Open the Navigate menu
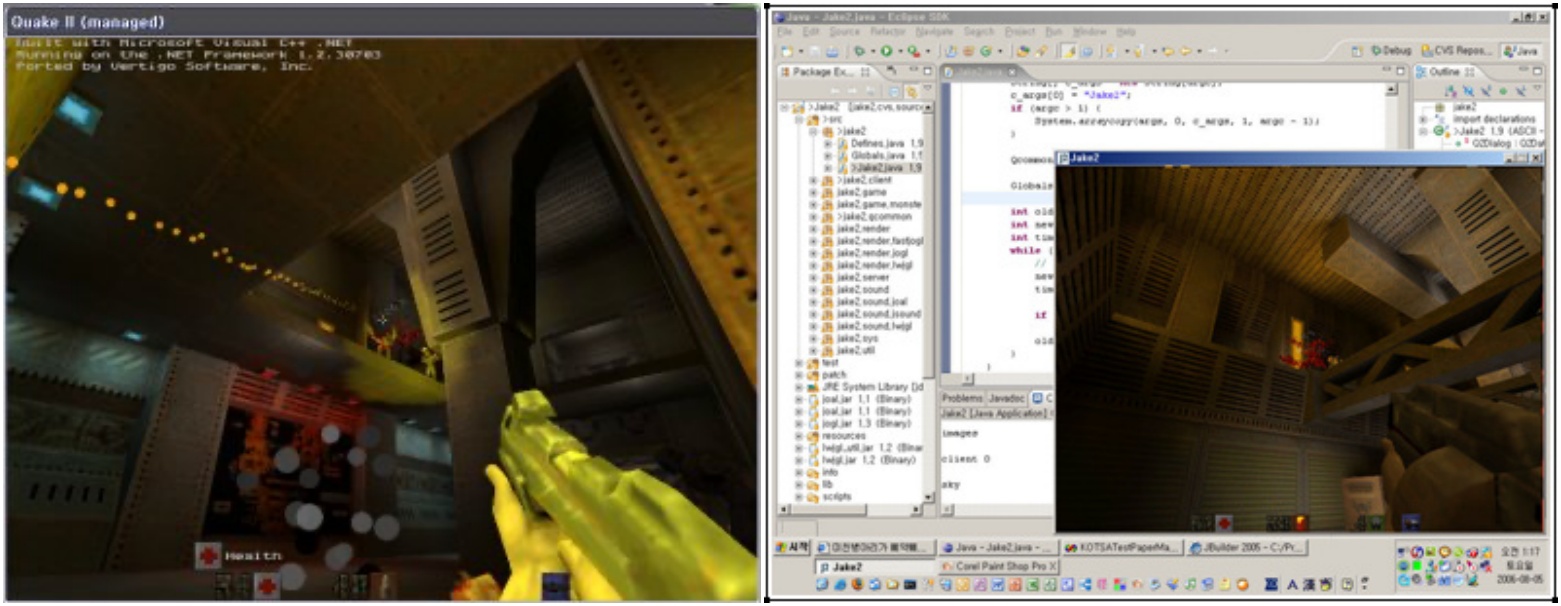Image resolution: width=1561 pixels, height=606 pixels. tap(935, 32)
